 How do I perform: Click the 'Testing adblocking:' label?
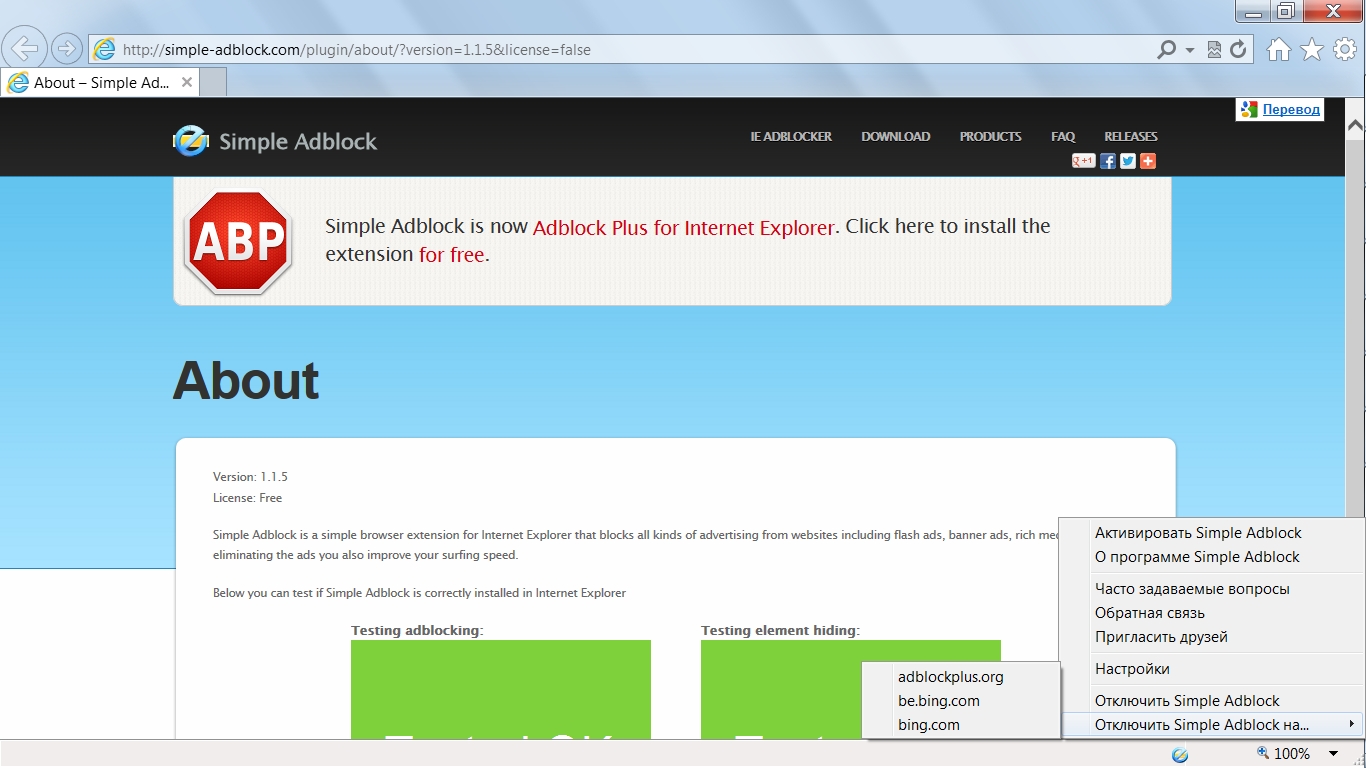pos(417,630)
